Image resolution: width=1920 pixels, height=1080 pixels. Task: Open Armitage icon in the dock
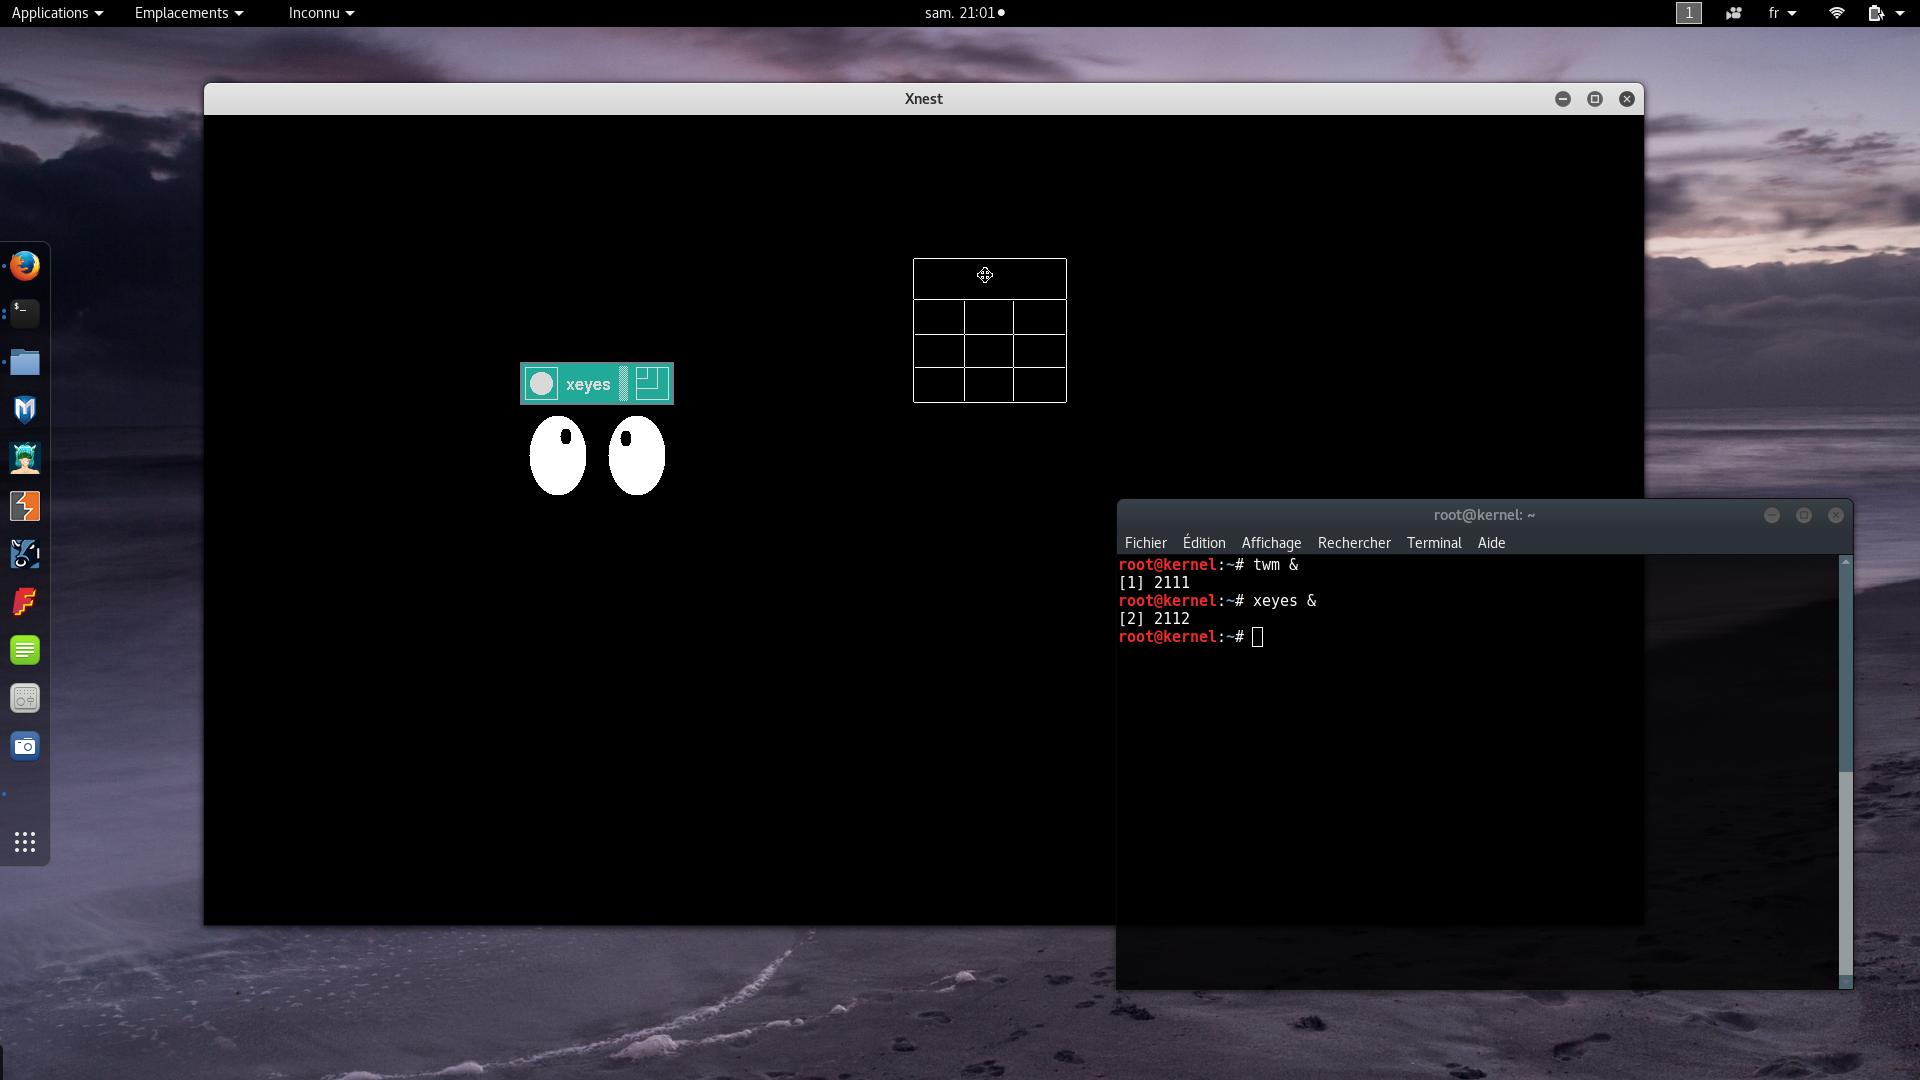click(x=25, y=458)
